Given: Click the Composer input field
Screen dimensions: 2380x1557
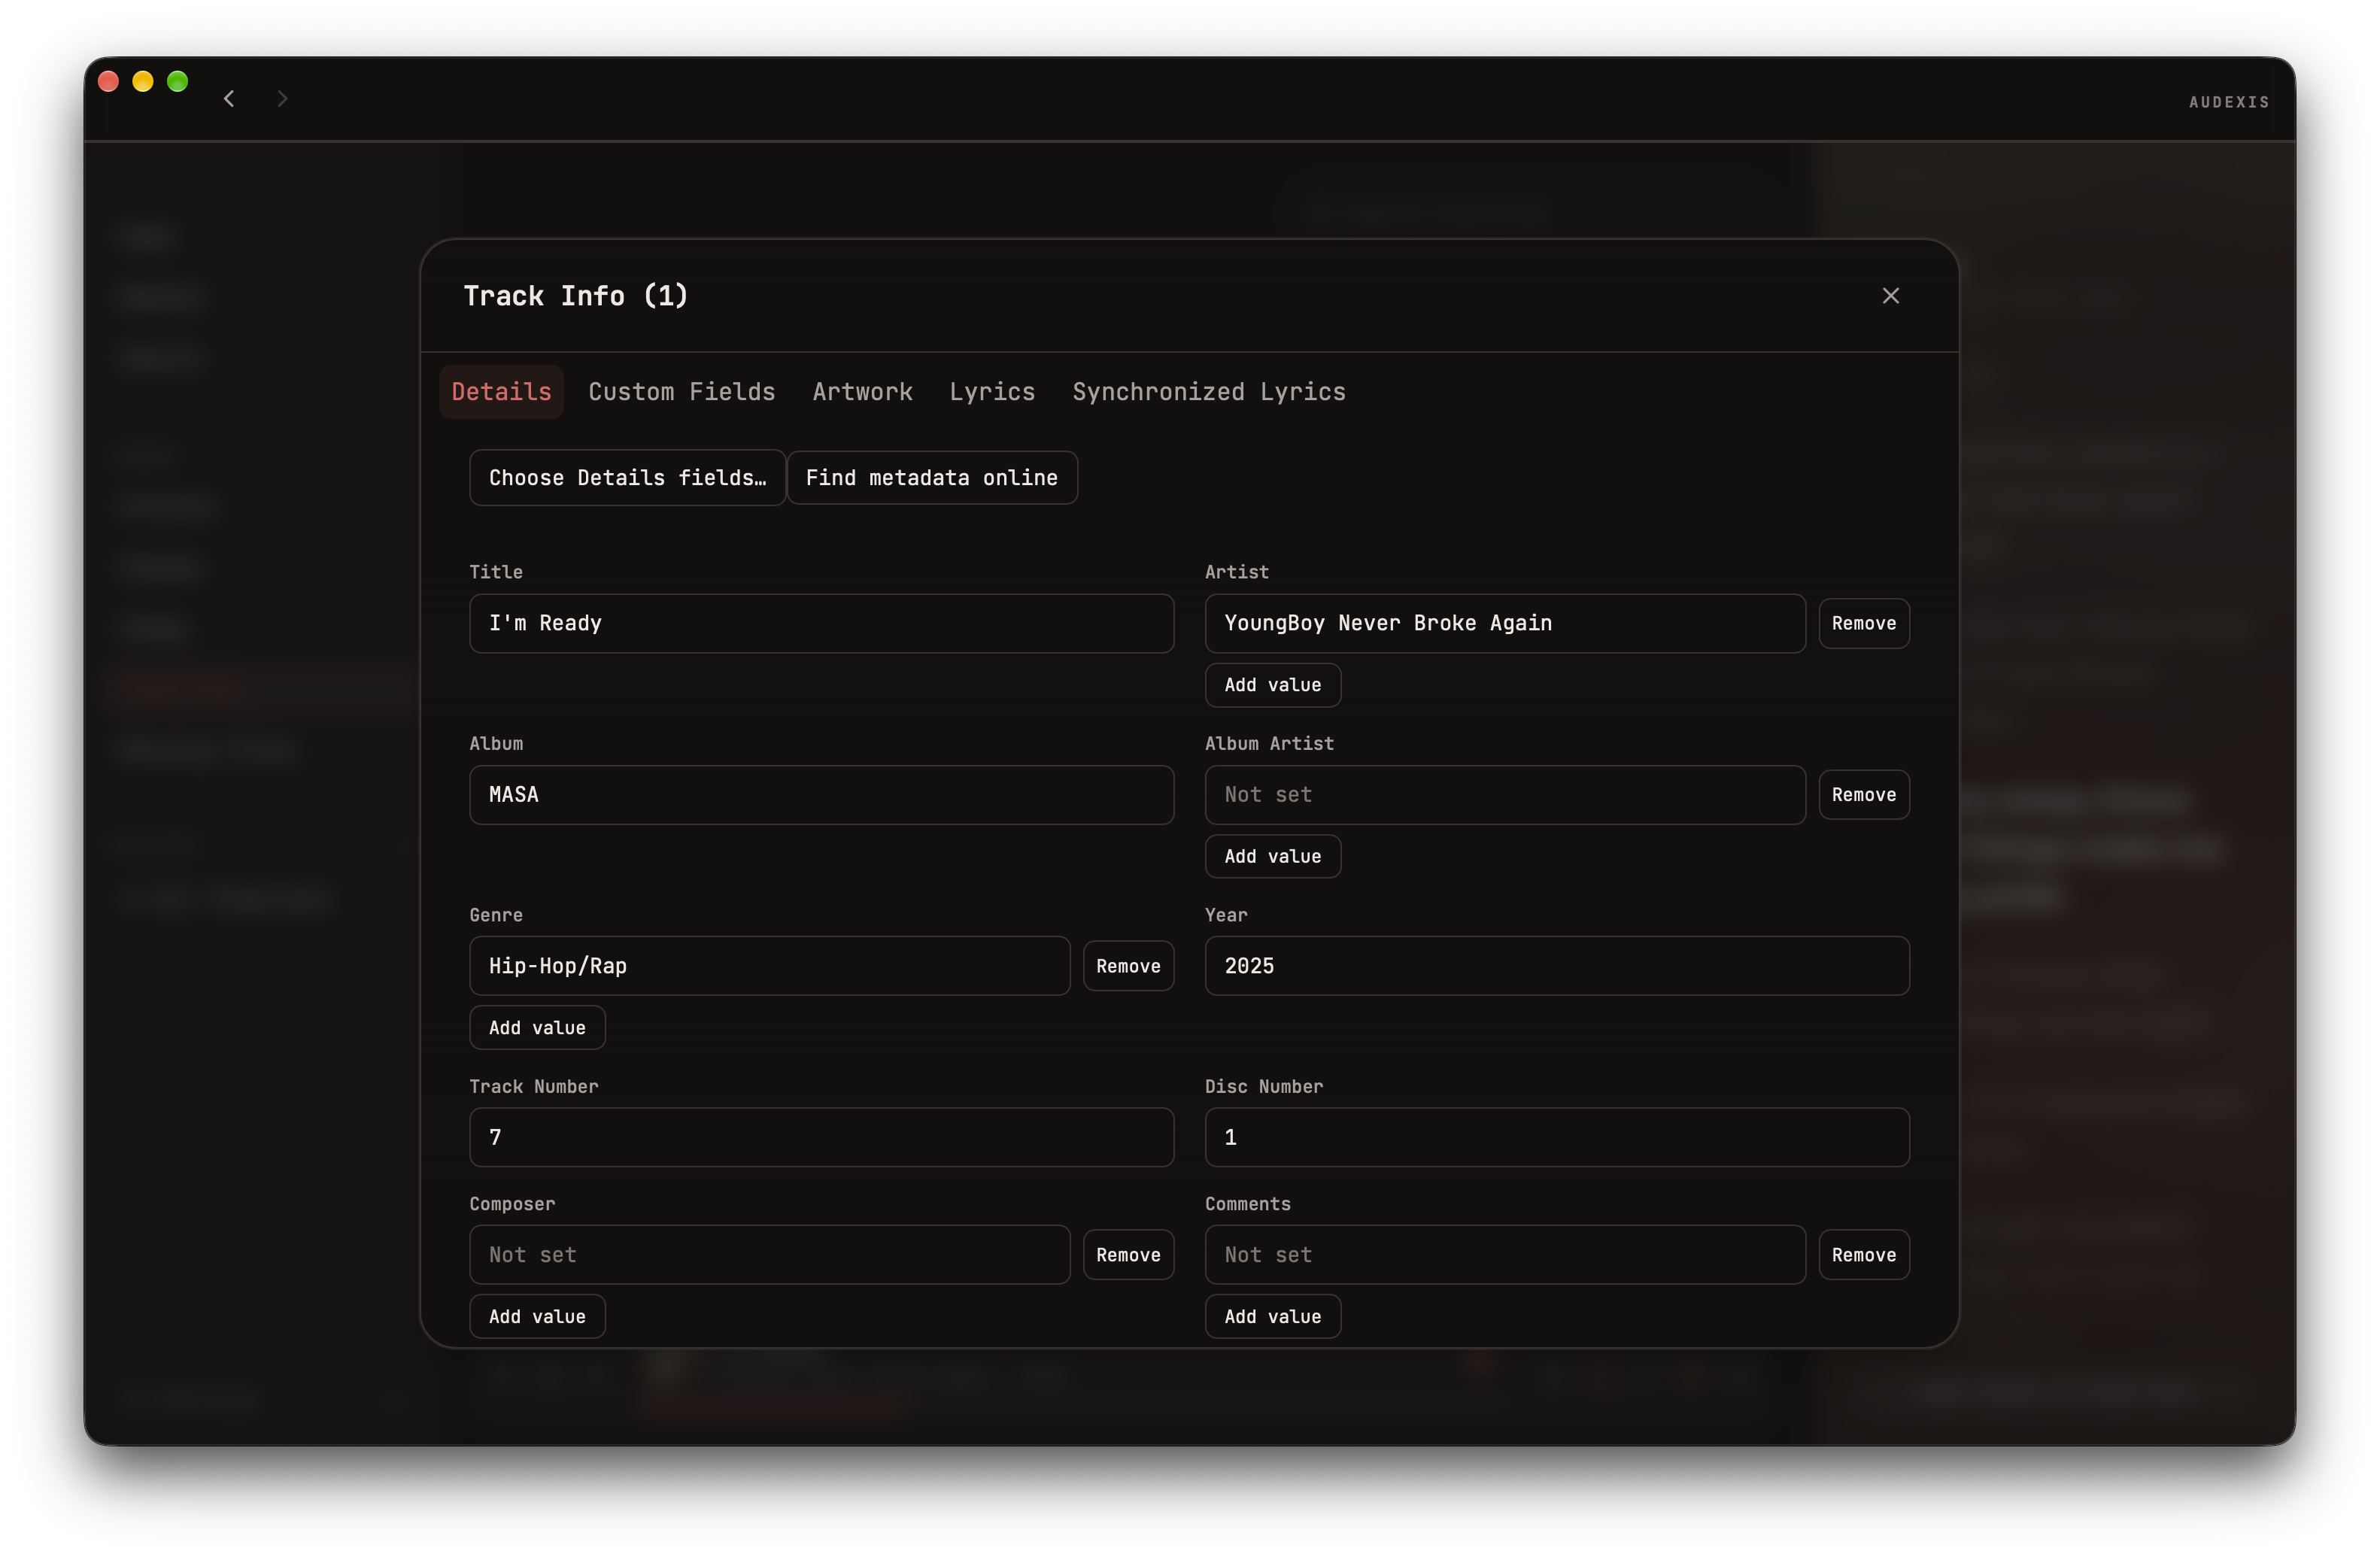Looking at the screenshot, I should (x=769, y=1255).
